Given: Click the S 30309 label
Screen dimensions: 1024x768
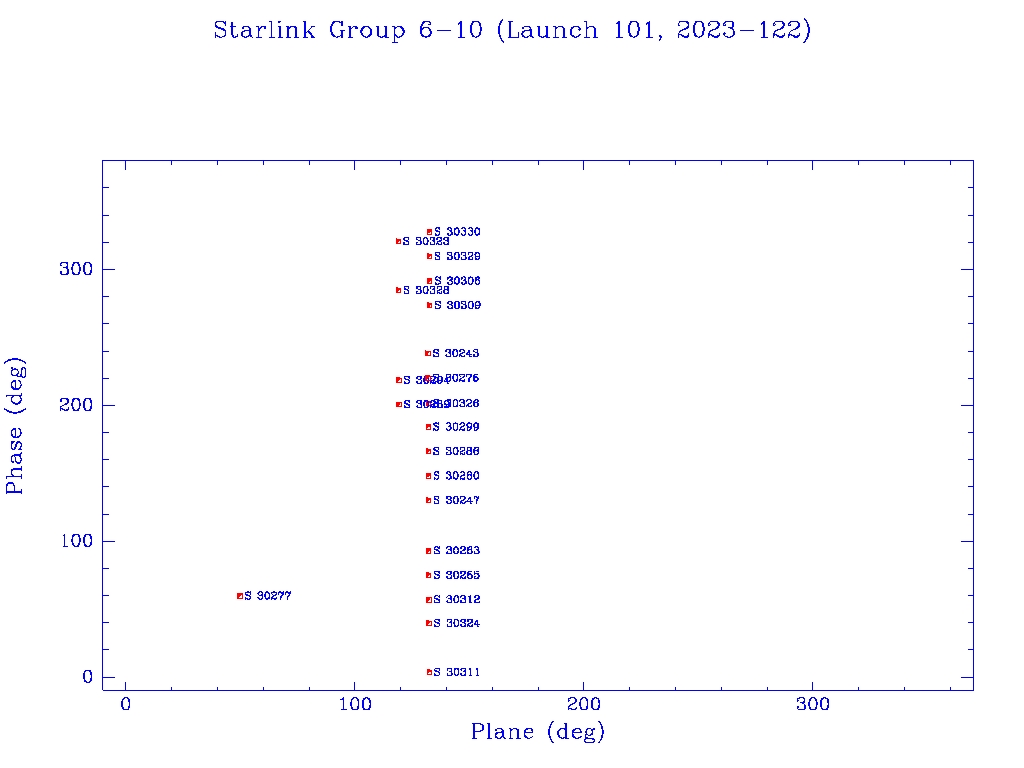Looking at the screenshot, I should (x=457, y=305).
